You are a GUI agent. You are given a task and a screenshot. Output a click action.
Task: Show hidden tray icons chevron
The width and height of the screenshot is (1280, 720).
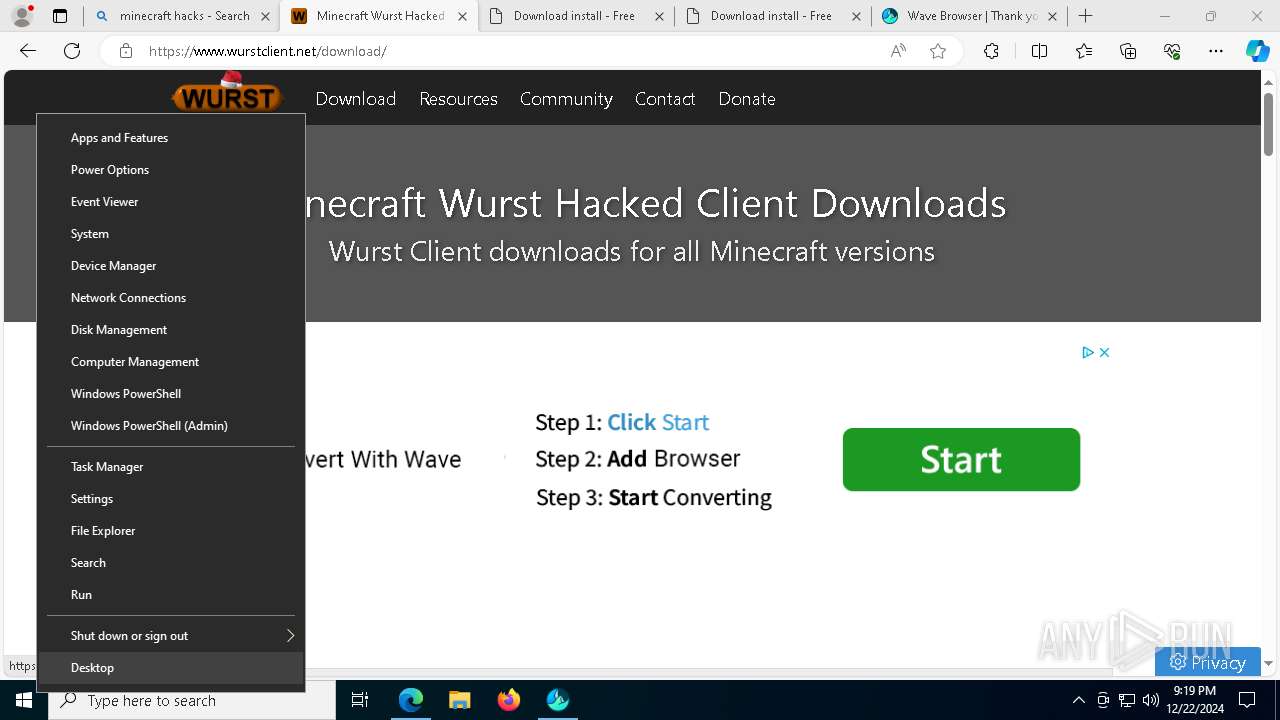pyautogui.click(x=1078, y=700)
